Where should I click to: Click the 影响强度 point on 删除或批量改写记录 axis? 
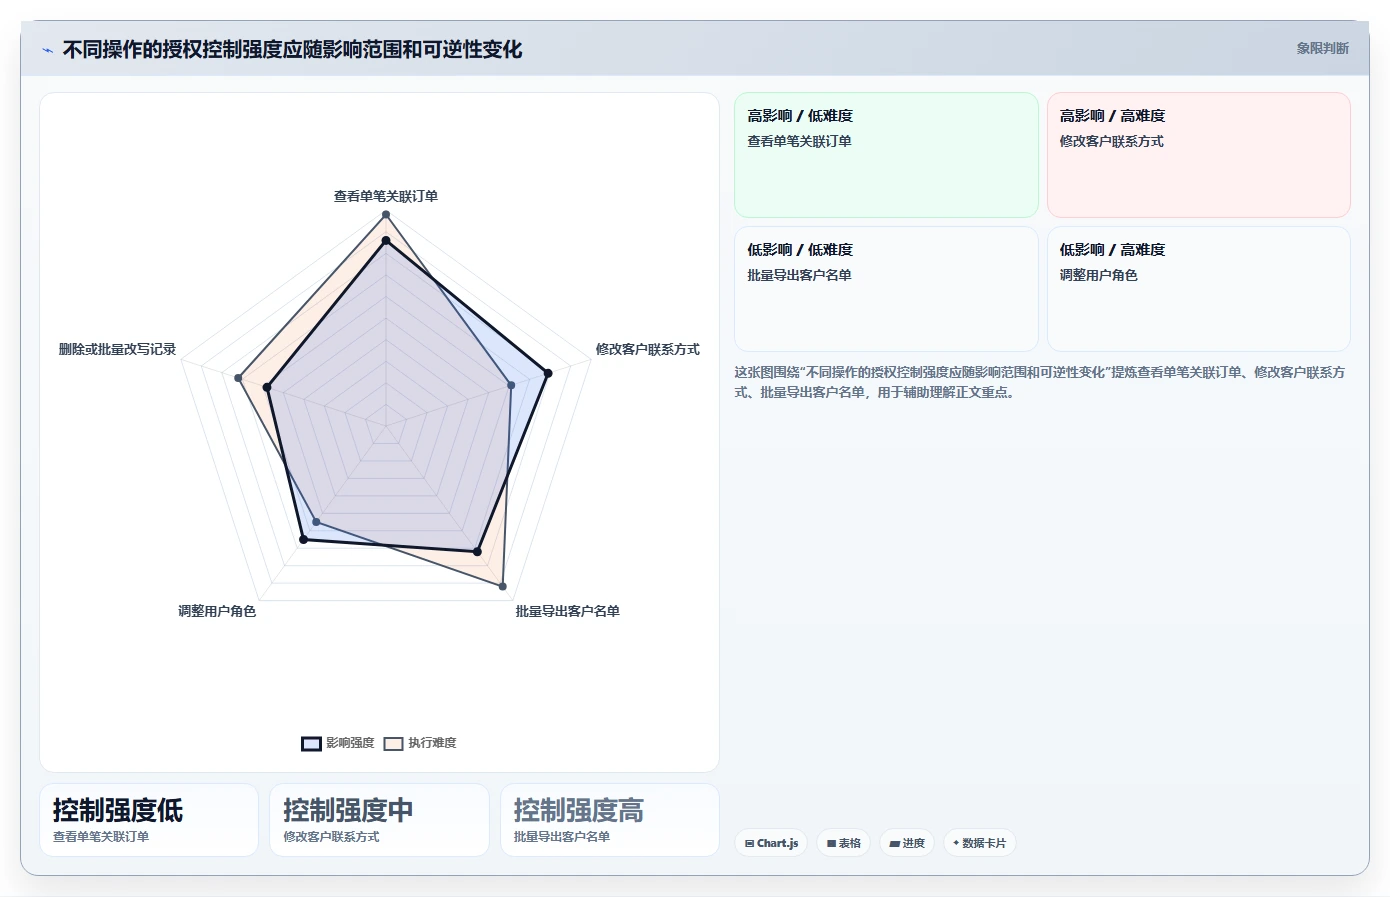coord(267,387)
